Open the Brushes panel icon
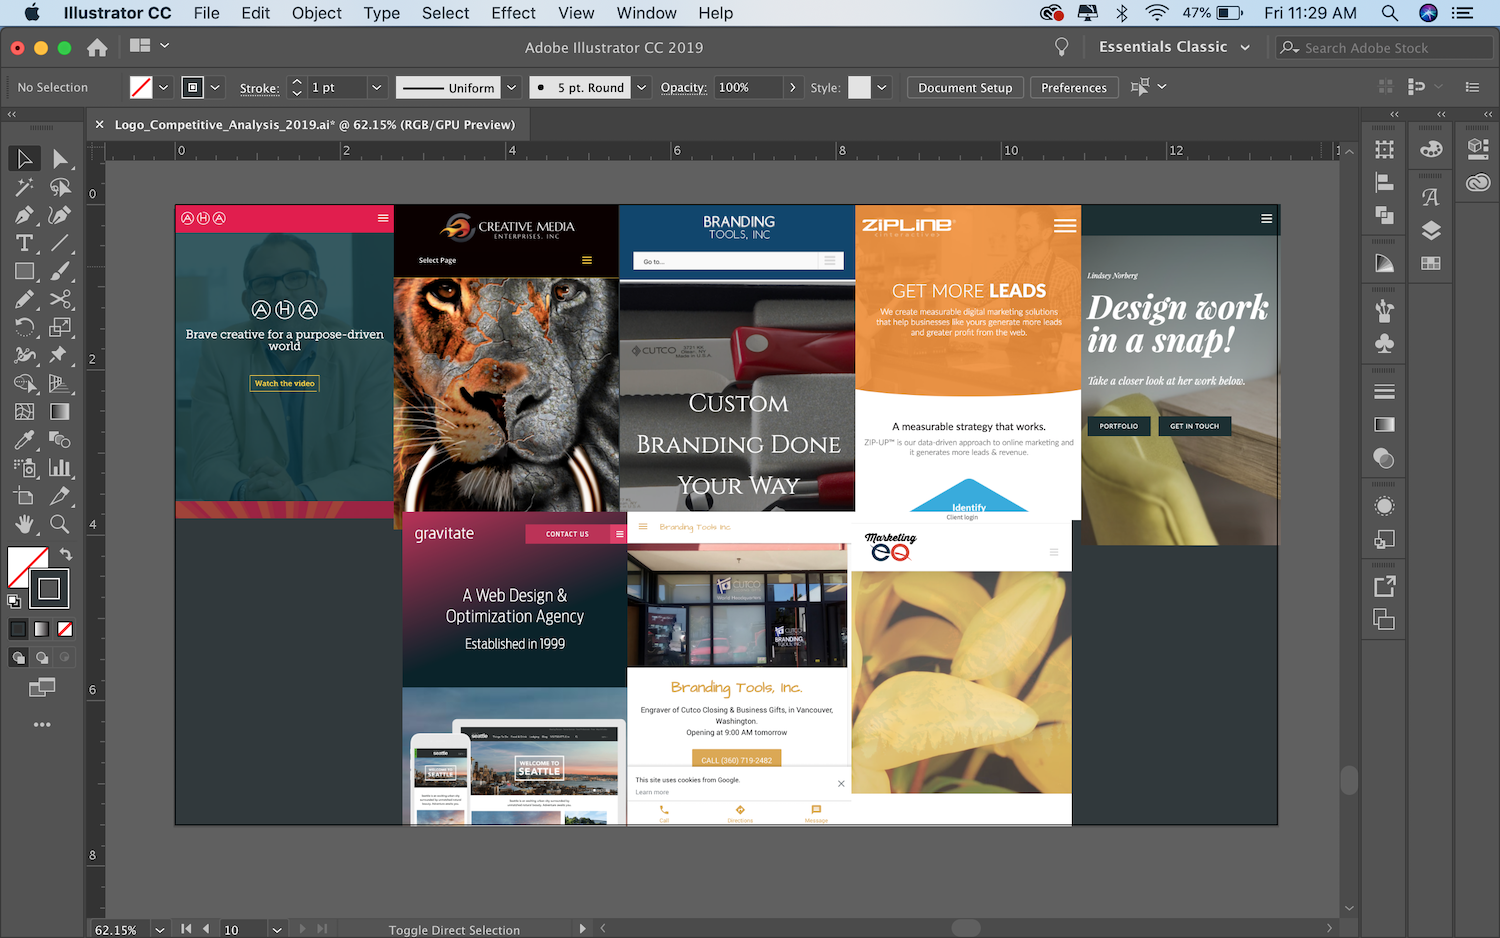 coord(1384,310)
